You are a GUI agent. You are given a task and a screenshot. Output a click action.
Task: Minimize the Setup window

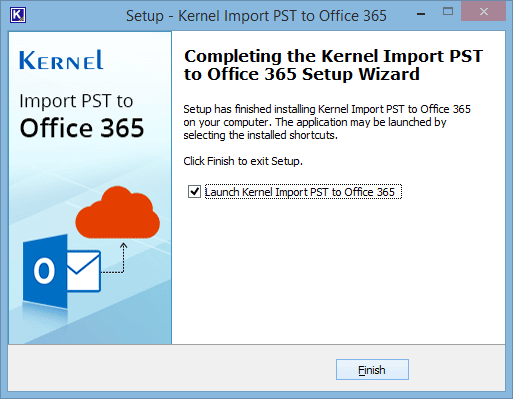(x=421, y=14)
